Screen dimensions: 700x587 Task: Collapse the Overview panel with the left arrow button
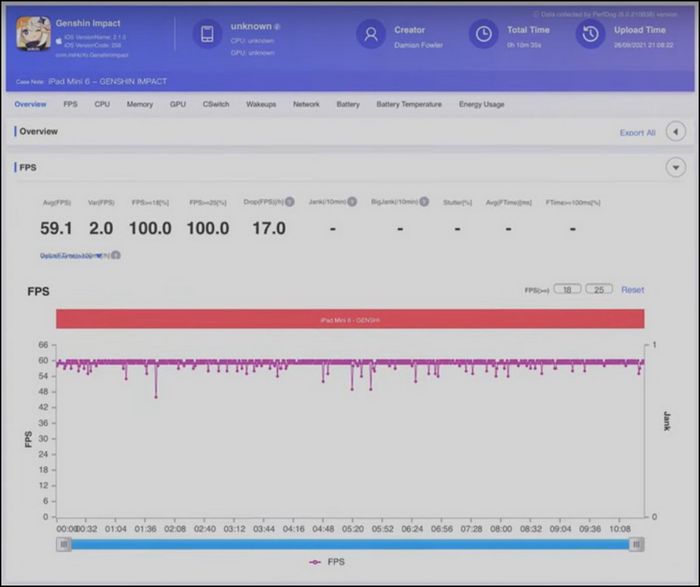pyautogui.click(x=675, y=132)
